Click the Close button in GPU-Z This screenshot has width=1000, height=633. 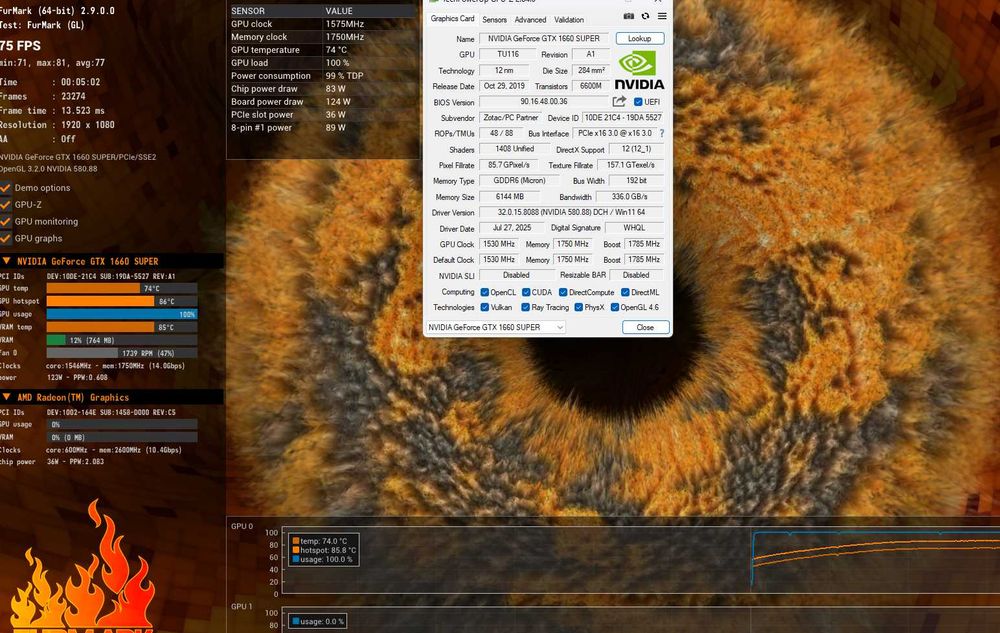point(645,327)
